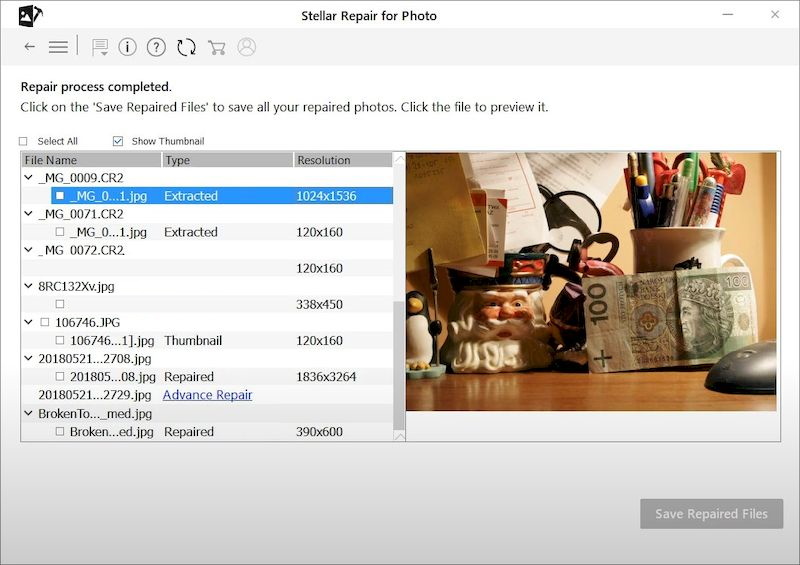Click the scrollbar up arrow
Viewport: 800px width, 565px height.
click(x=399, y=158)
